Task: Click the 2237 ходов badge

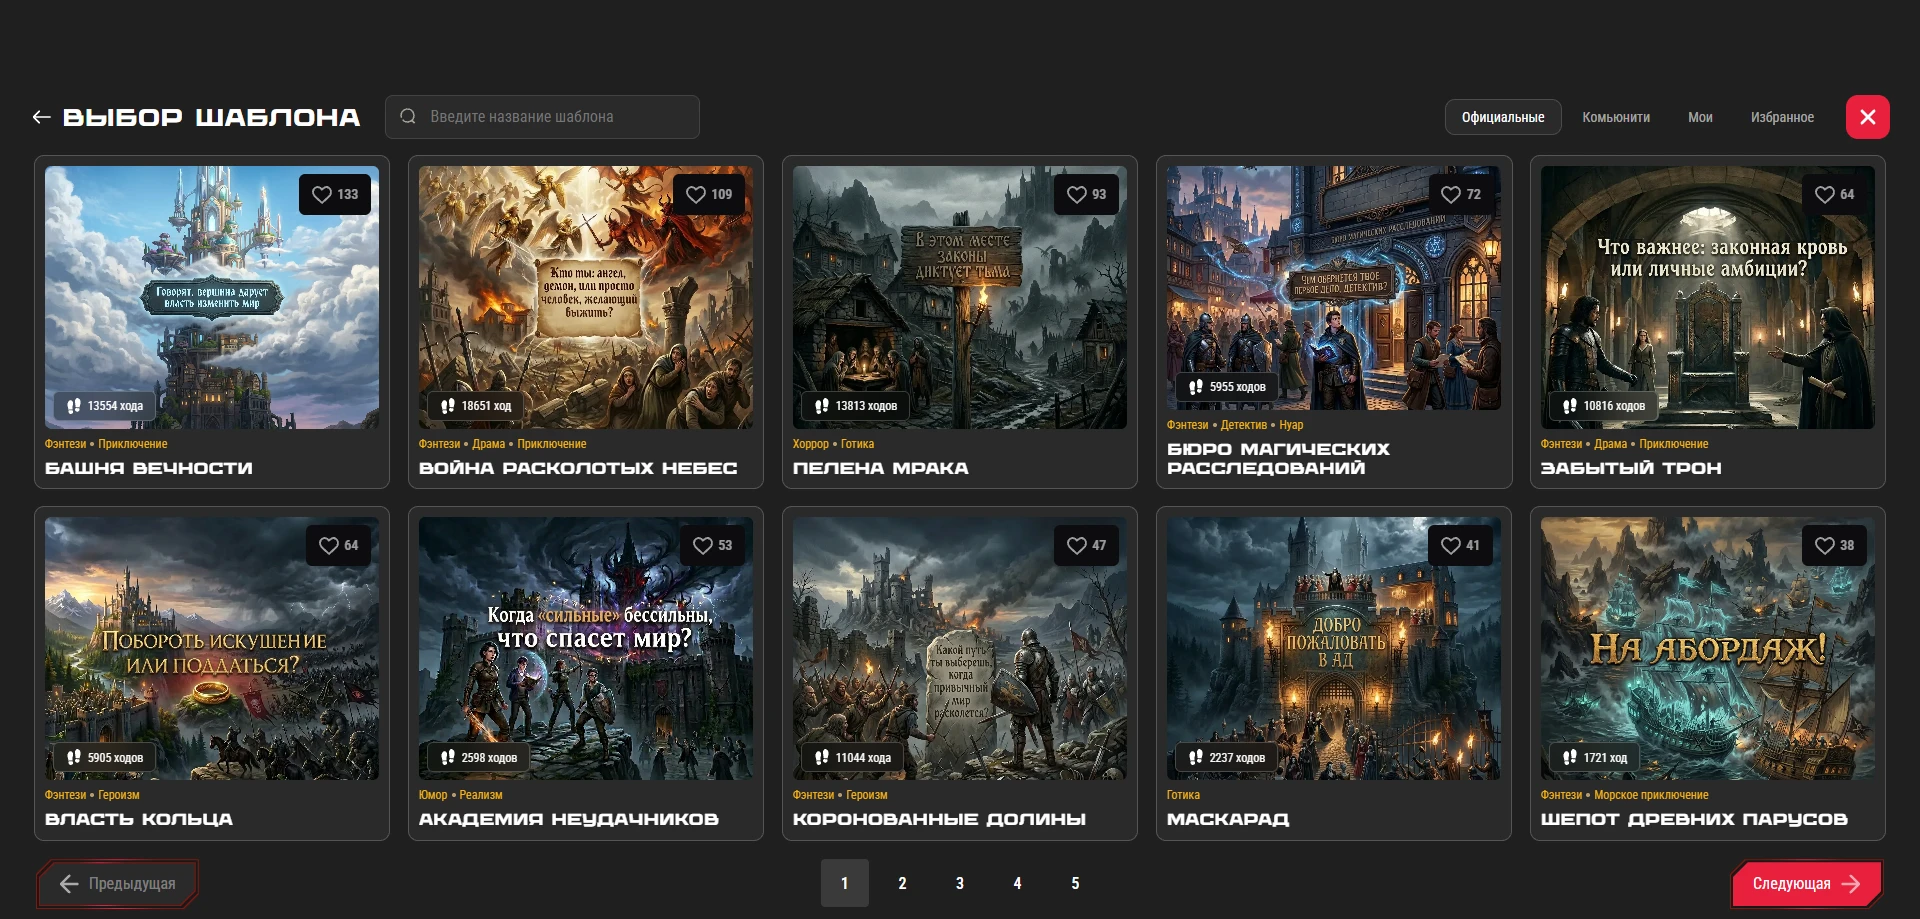Action: 1227,757
